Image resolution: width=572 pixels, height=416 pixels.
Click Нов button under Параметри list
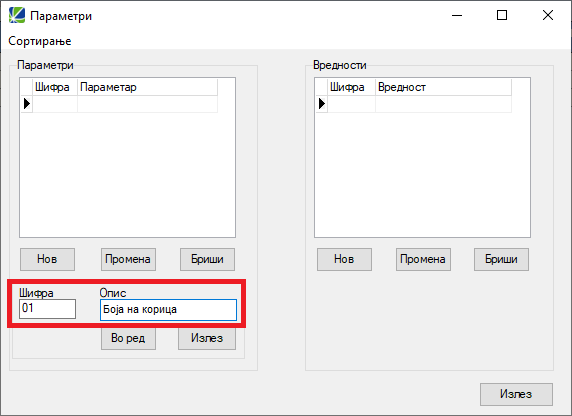click(x=47, y=259)
